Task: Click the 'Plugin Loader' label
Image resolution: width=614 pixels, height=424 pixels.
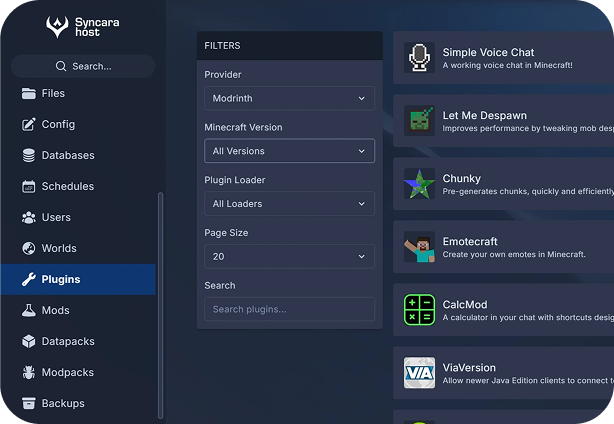Action: tap(235, 180)
